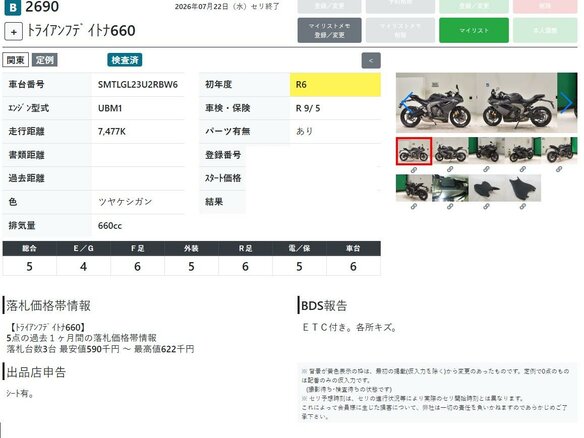Collapse the detail panel with the < arrow

click(371, 60)
